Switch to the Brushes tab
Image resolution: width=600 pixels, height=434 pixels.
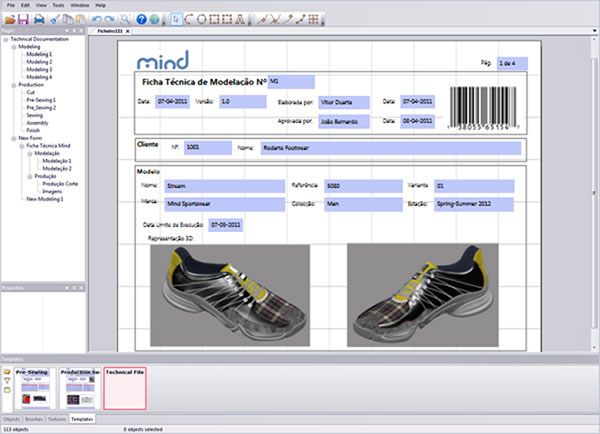[x=34, y=419]
